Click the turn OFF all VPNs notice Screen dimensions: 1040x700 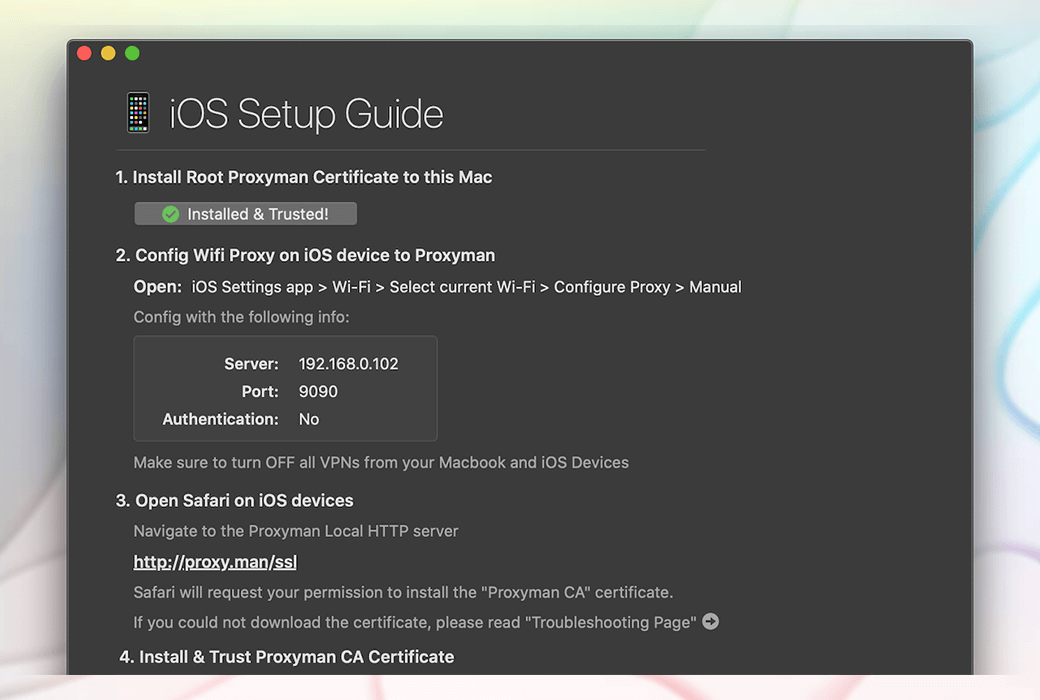coord(381,462)
